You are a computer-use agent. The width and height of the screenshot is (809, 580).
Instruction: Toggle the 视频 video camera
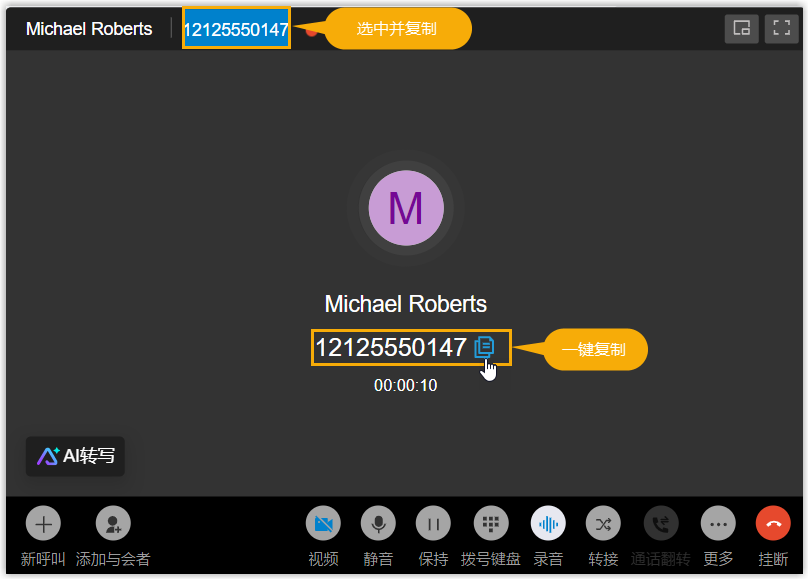pyautogui.click(x=323, y=523)
